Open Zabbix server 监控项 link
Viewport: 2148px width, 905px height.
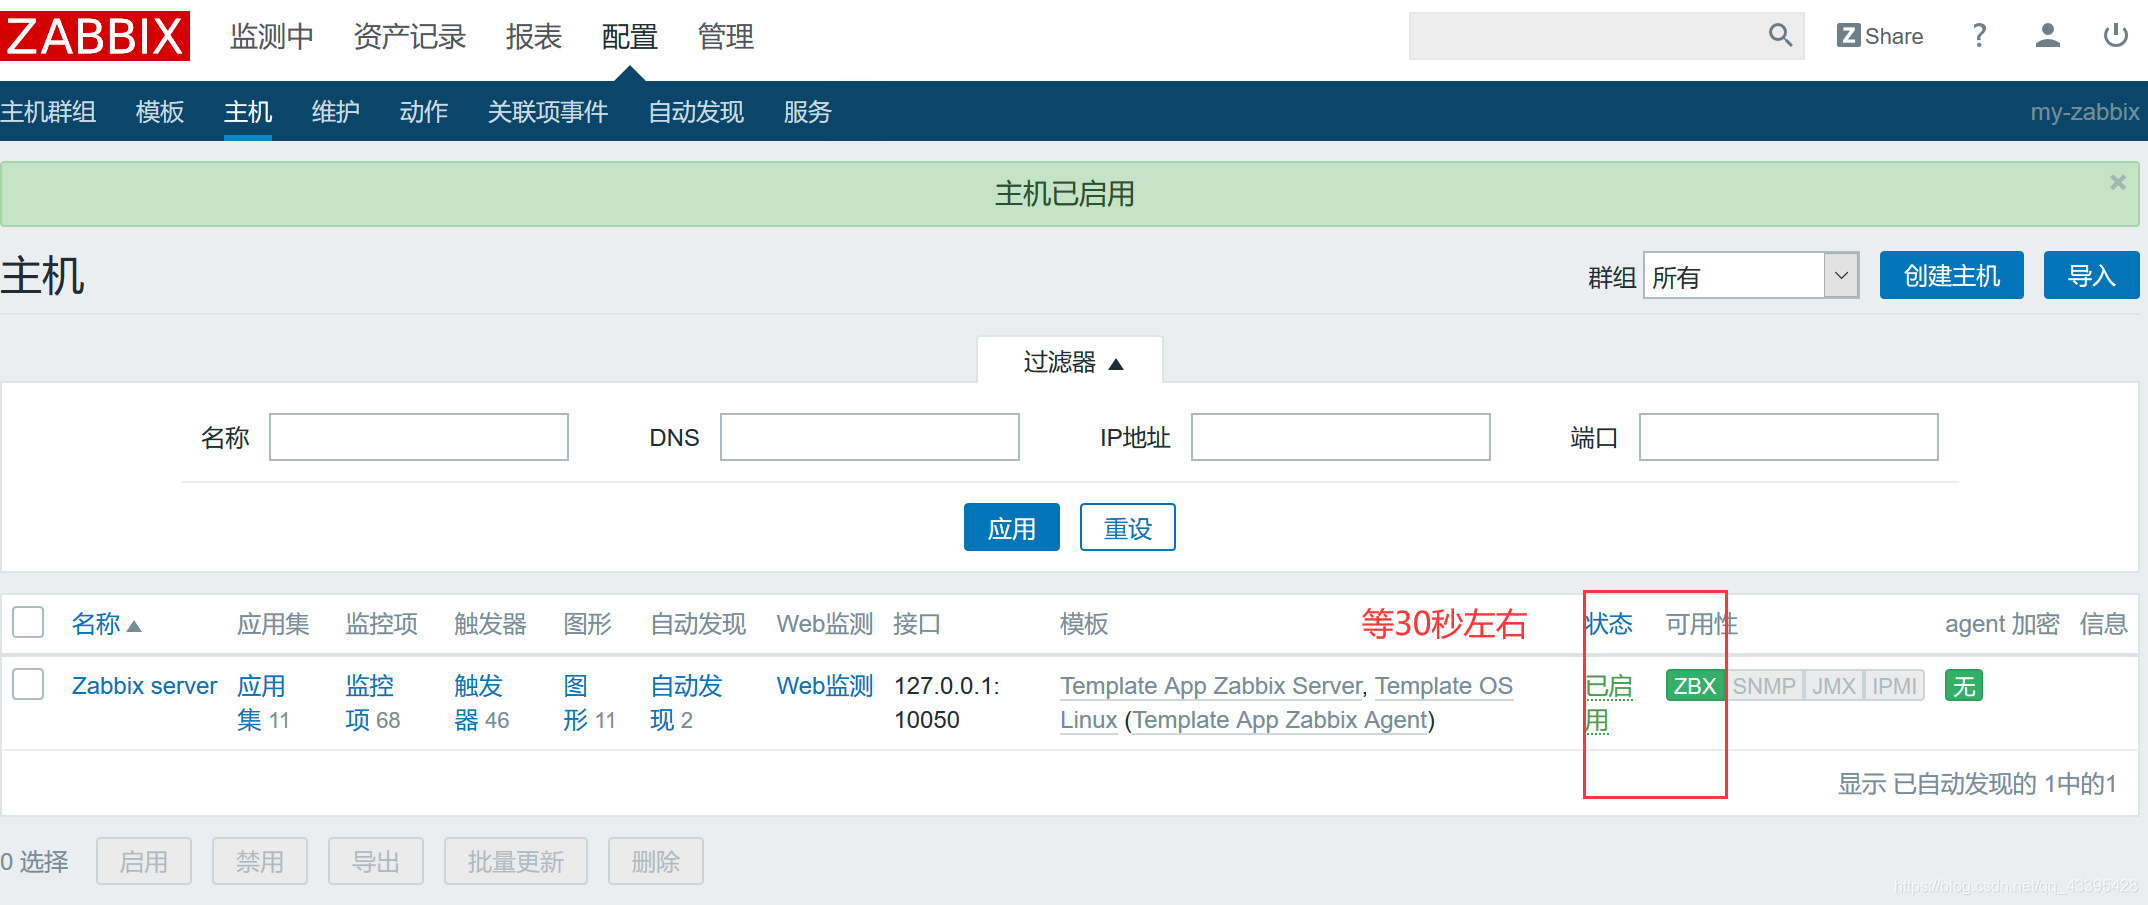pos(372,702)
